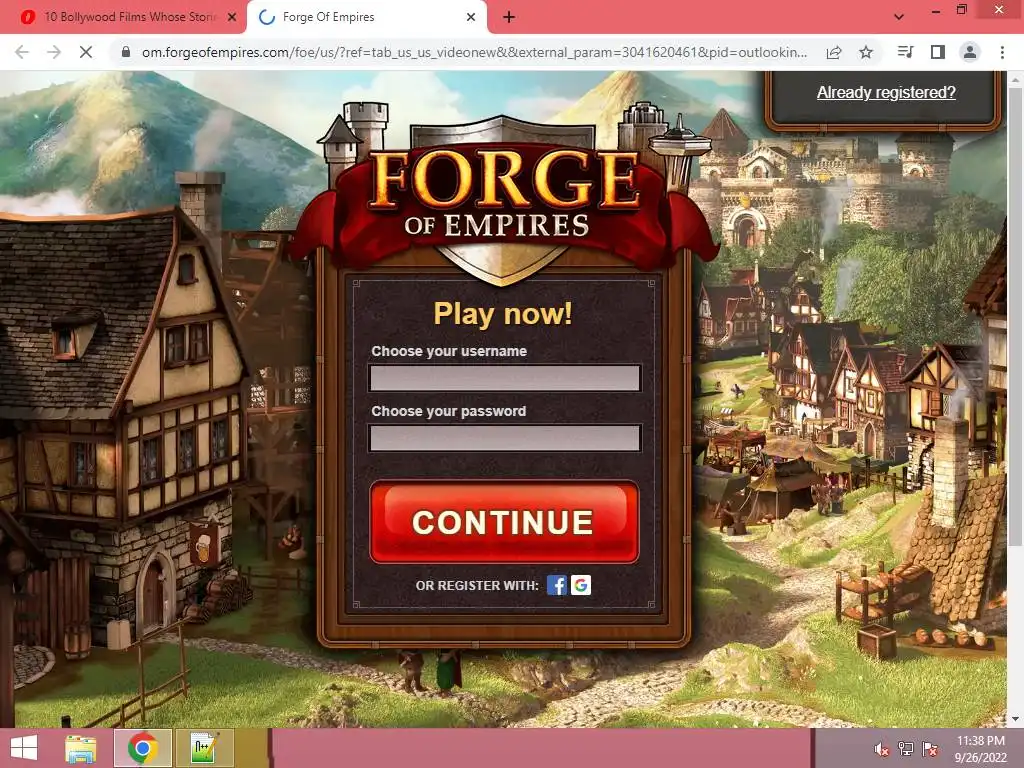Image resolution: width=1024 pixels, height=768 pixels.
Task: Click the page vertical scrollbar
Action: tap(1016, 317)
